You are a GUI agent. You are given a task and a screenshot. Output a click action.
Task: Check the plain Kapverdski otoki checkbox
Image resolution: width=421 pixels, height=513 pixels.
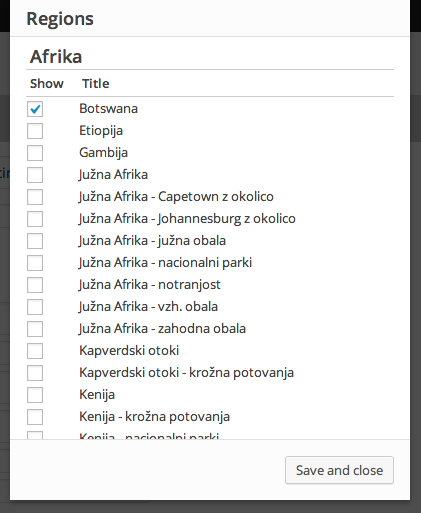point(35,351)
